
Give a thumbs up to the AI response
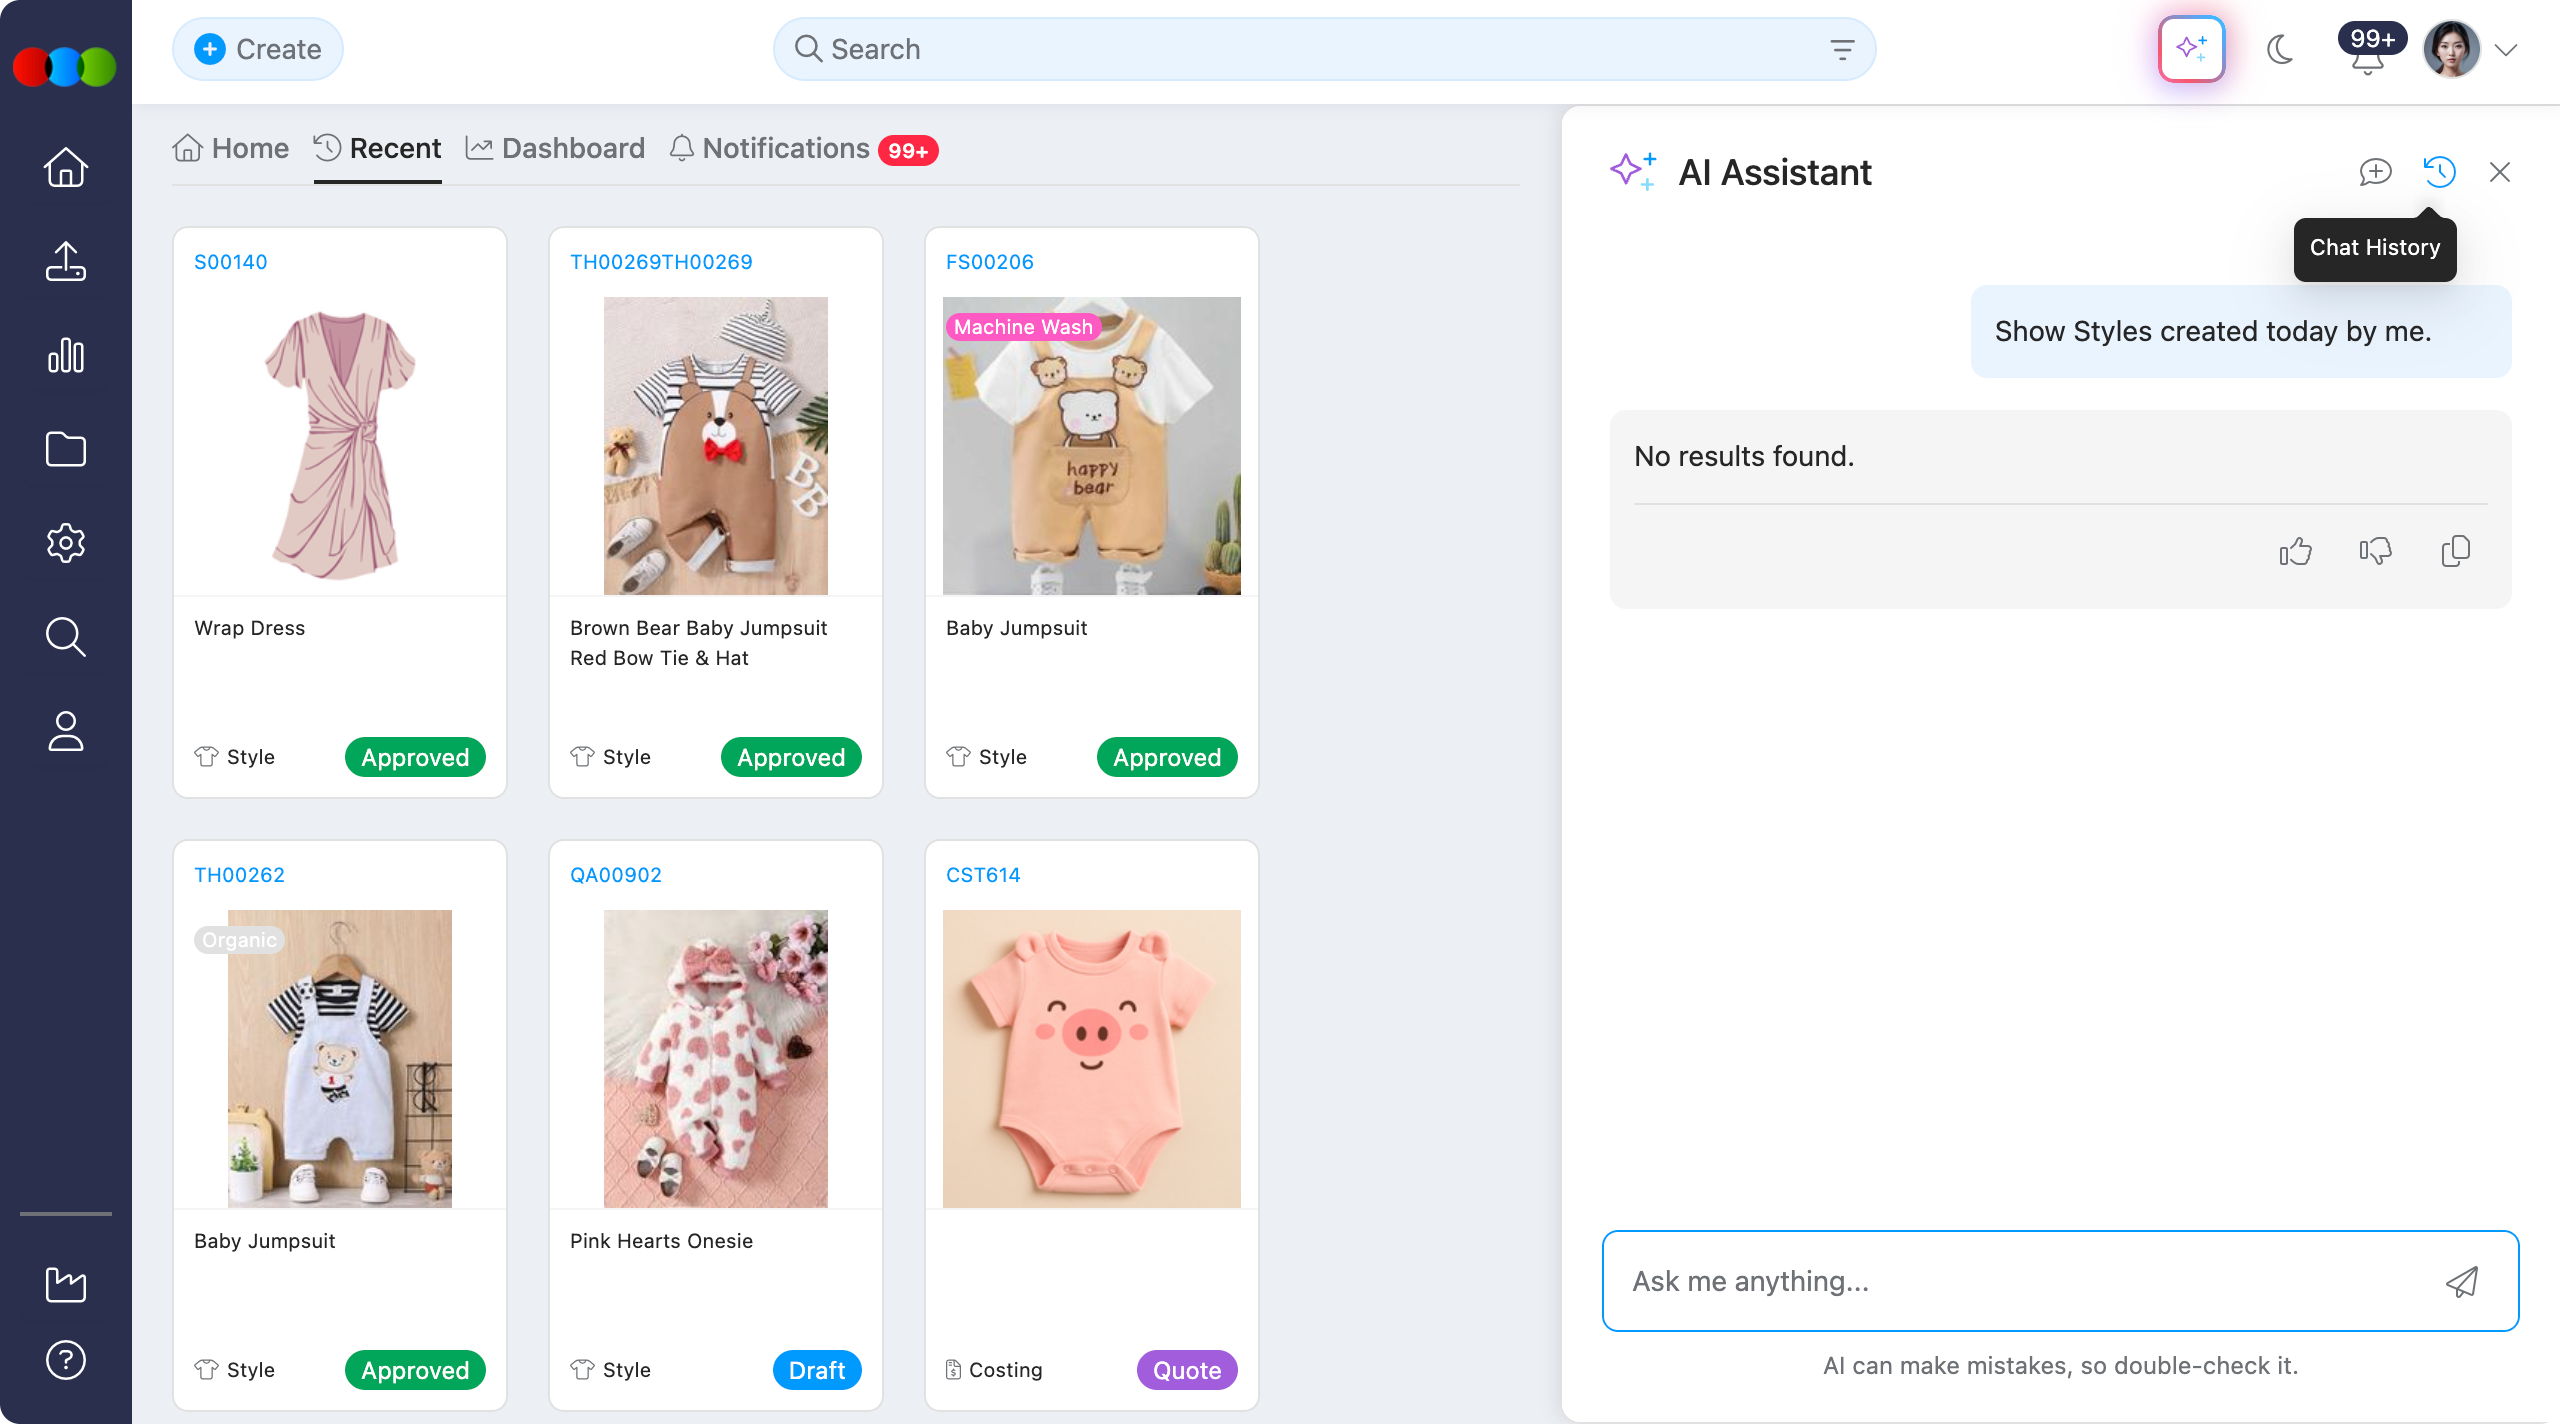pyautogui.click(x=2295, y=551)
